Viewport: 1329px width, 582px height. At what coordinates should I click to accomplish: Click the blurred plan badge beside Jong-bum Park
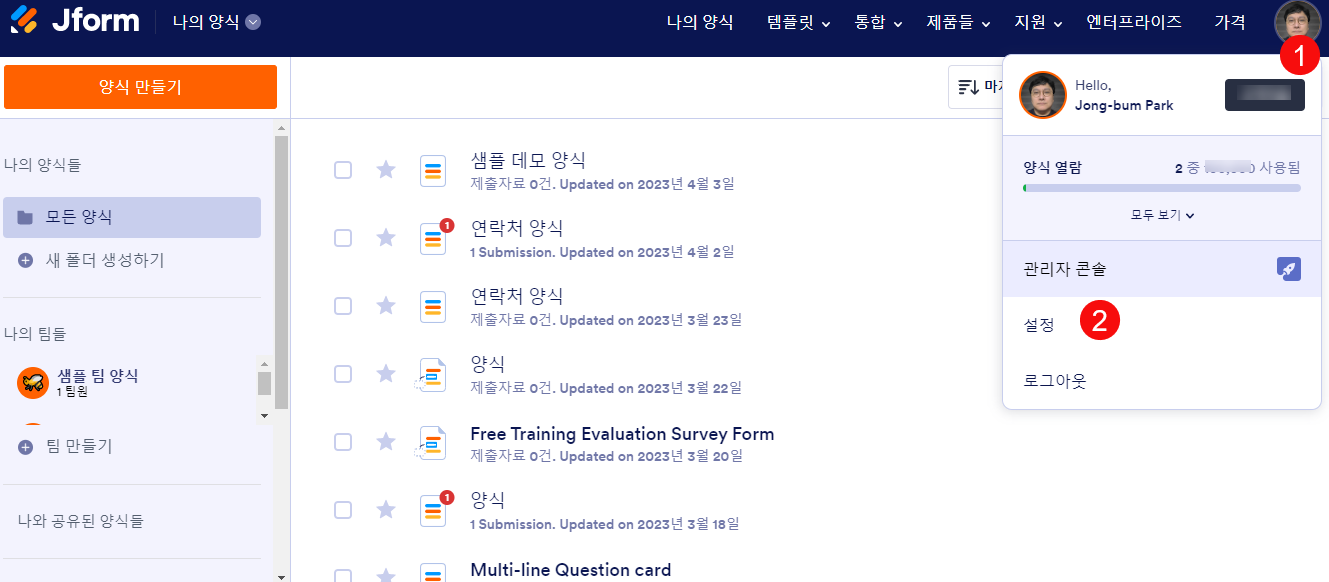coord(1265,95)
